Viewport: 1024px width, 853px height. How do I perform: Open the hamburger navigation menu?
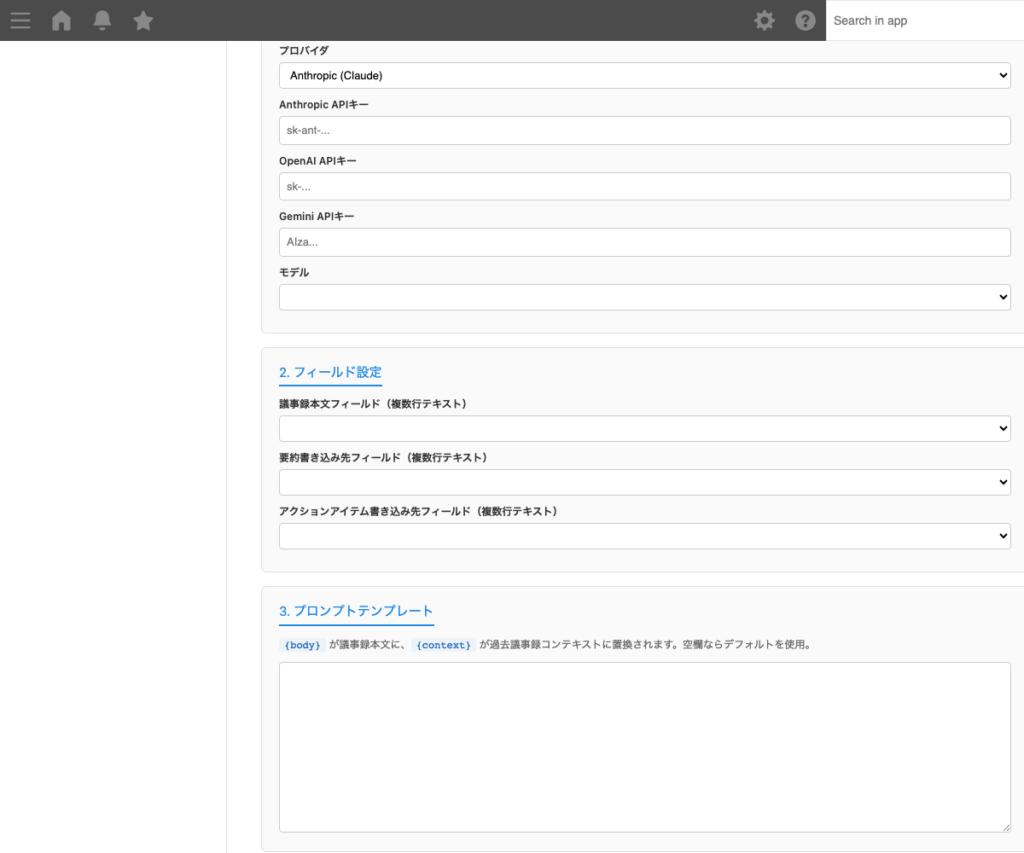click(x=20, y=20)
